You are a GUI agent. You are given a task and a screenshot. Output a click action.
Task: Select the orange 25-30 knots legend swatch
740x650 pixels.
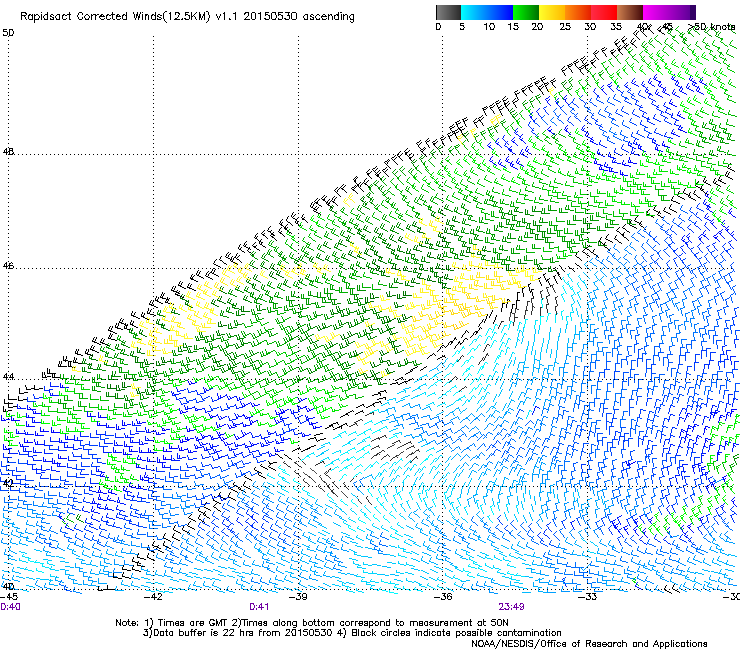[578, 12]
